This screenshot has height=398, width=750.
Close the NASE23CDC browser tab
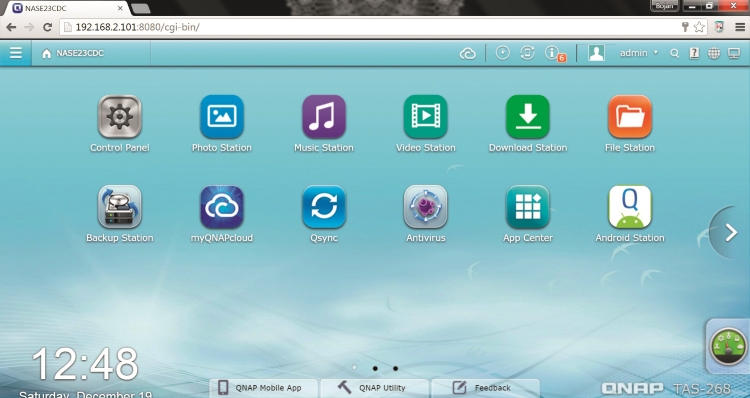[121, 8]
